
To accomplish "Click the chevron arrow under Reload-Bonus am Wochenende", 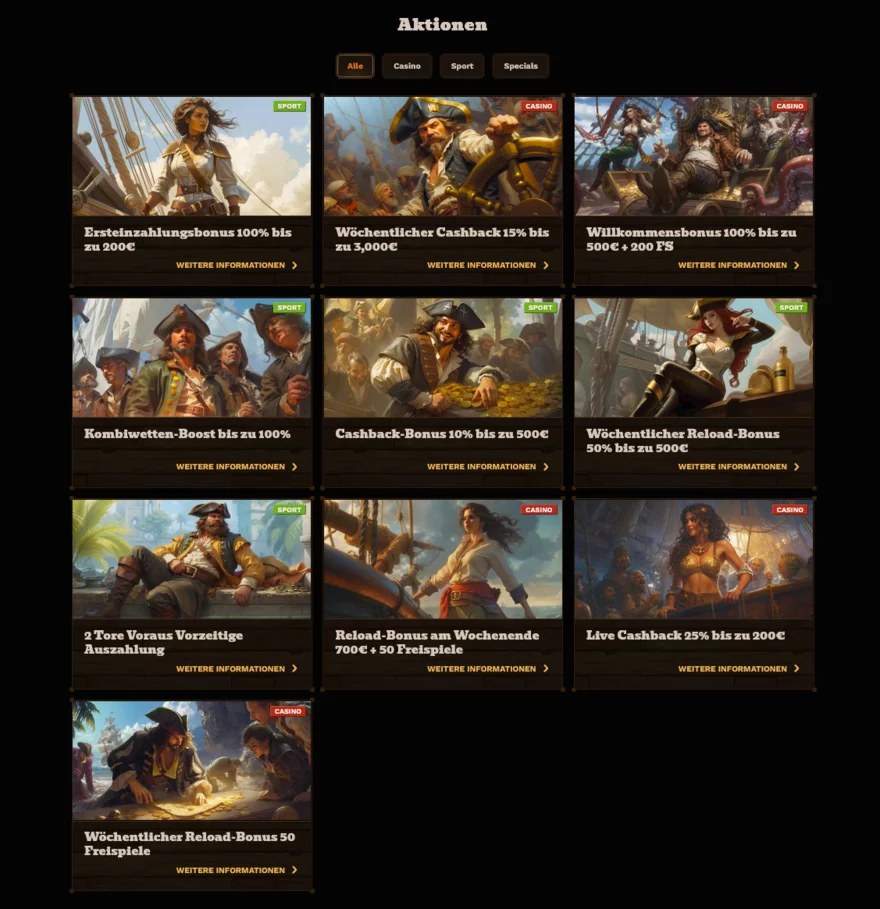I will click(x=546, y=668).
